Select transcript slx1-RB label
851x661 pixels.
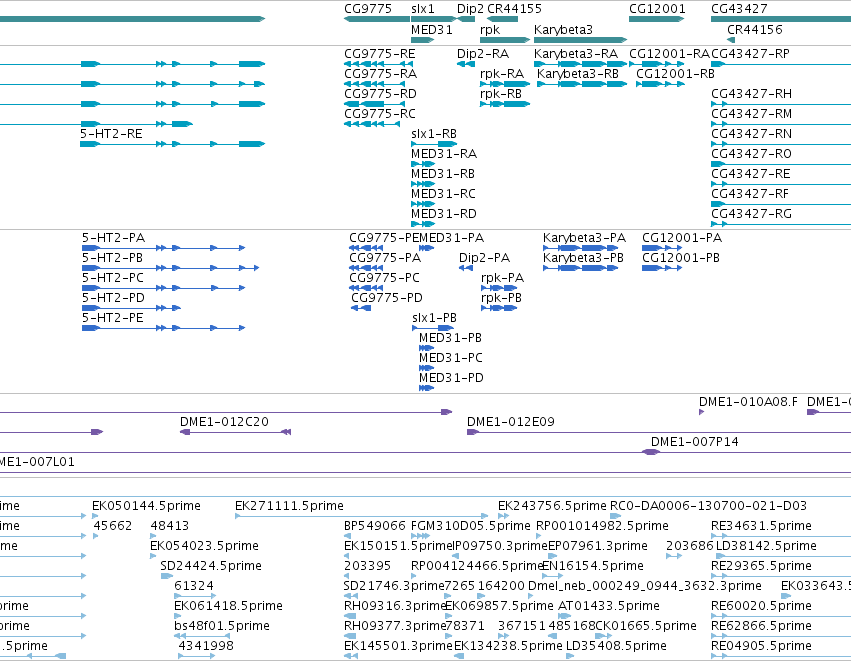click(x=434, y=134)
